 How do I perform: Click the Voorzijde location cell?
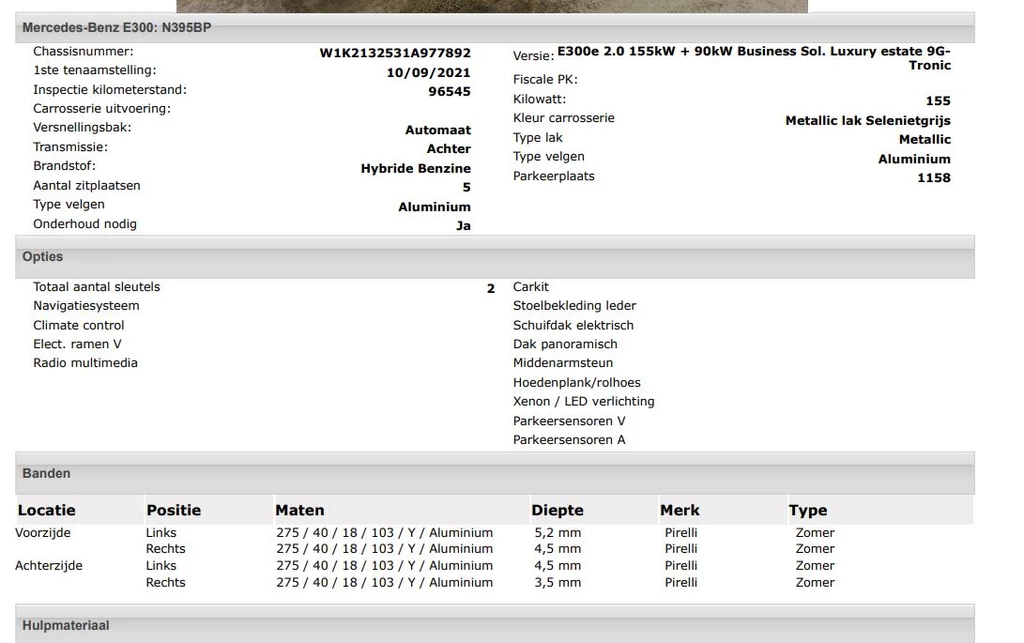click(42, 533)
